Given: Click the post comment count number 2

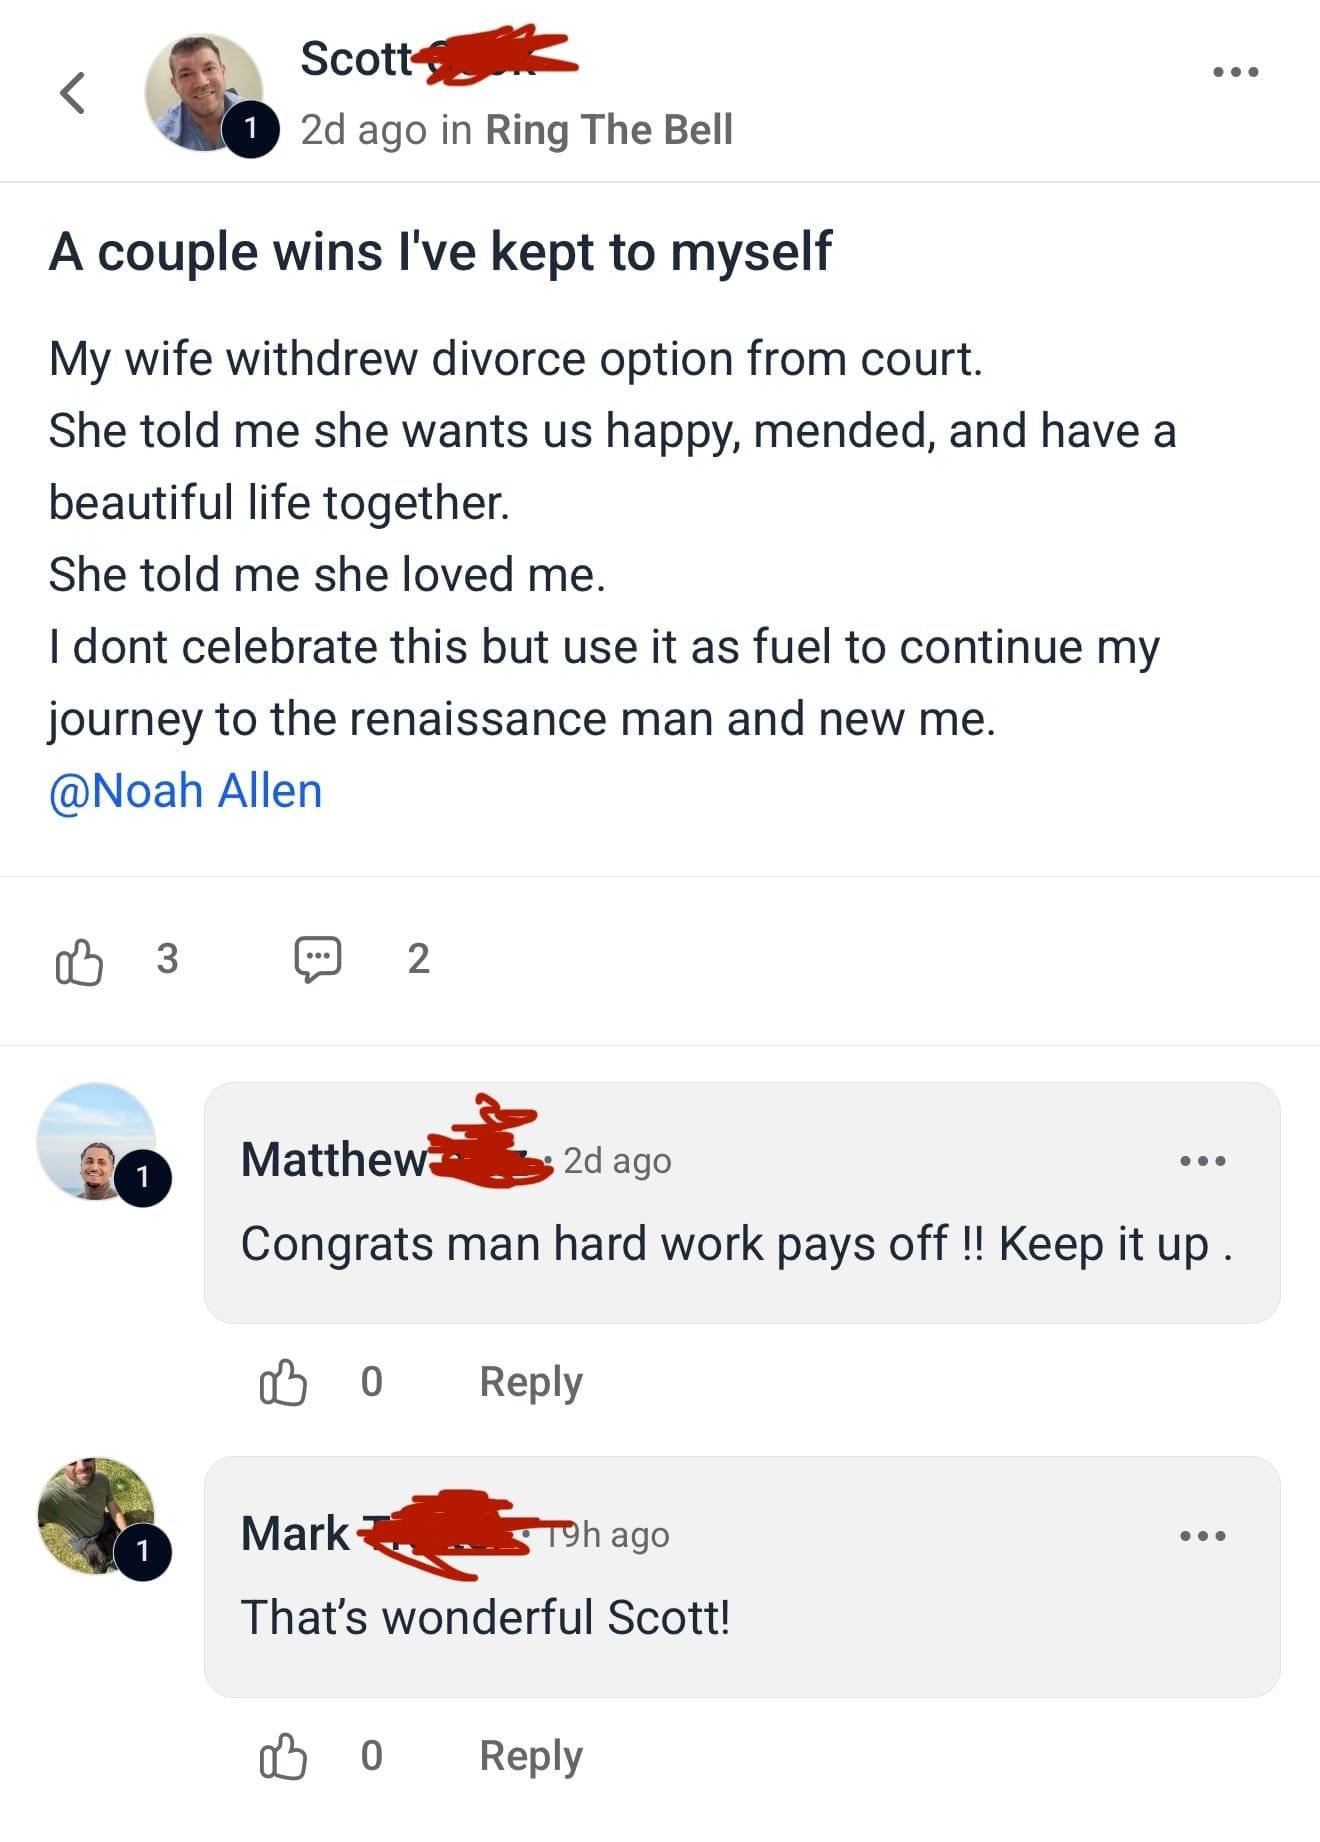Looking at the screenshot, I should 418,959.
